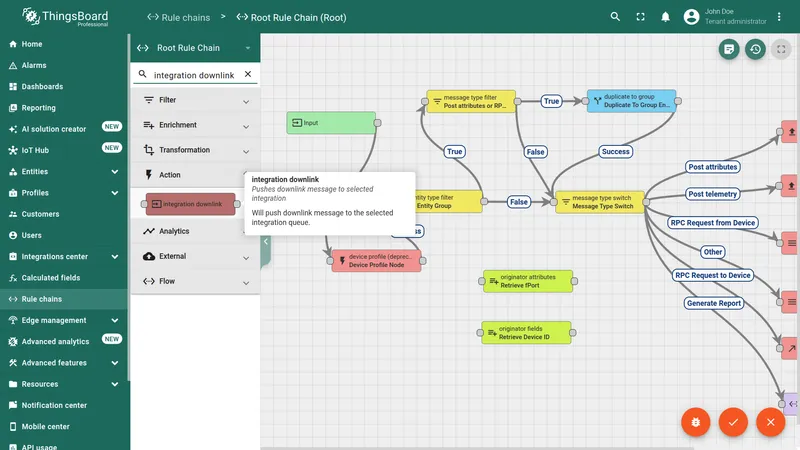Apply changes with checkmark button

pyautogui.click(x=733, y=422)
